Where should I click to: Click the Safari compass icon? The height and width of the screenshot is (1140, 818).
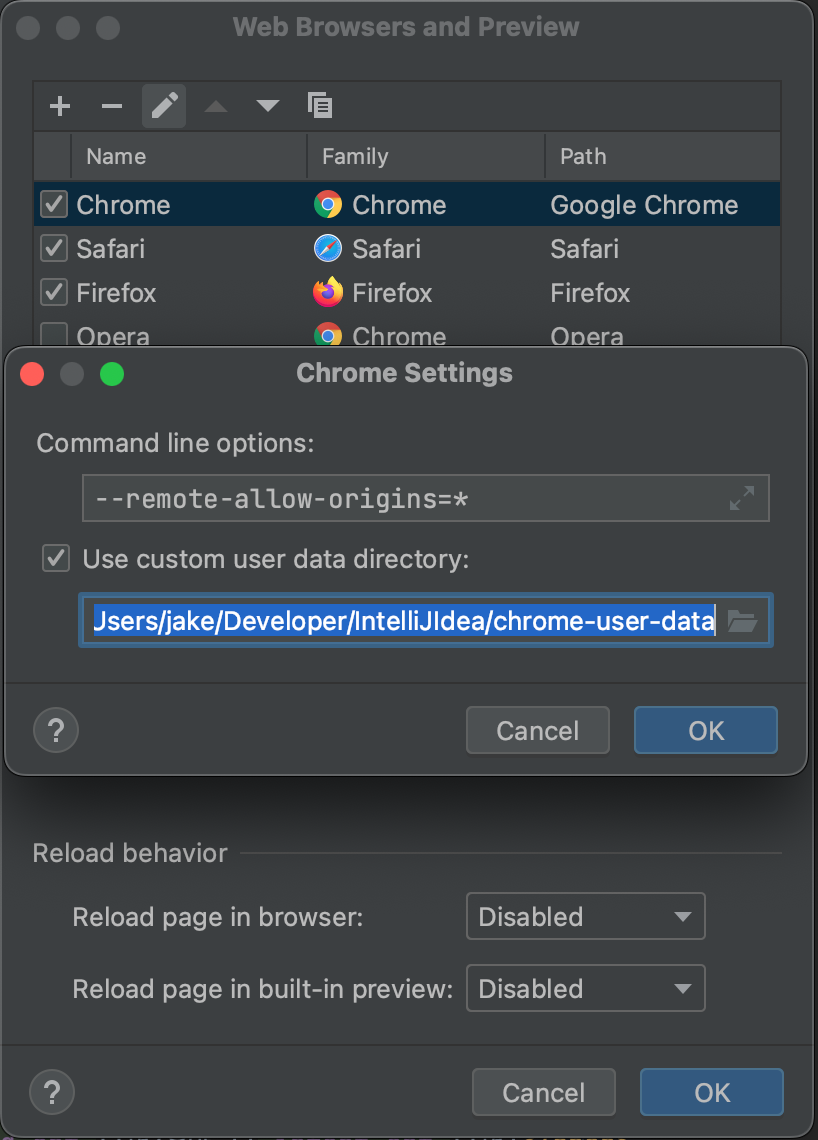[328, 249]
